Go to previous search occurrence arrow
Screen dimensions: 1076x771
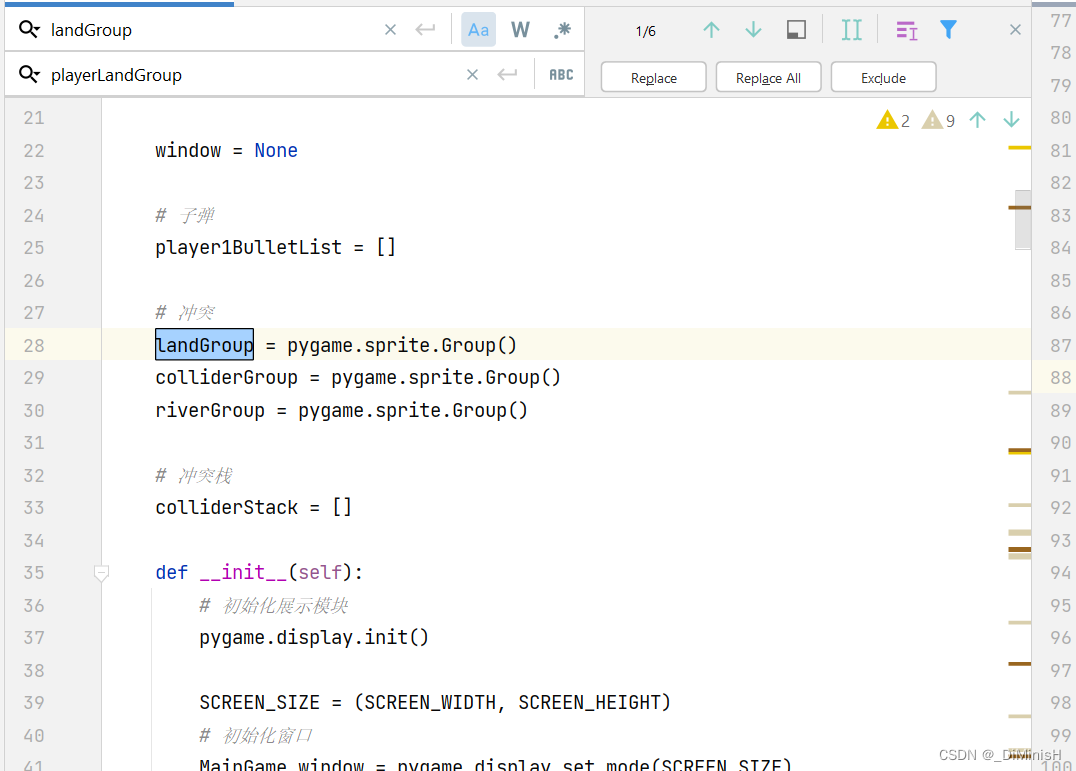point(711,30)
